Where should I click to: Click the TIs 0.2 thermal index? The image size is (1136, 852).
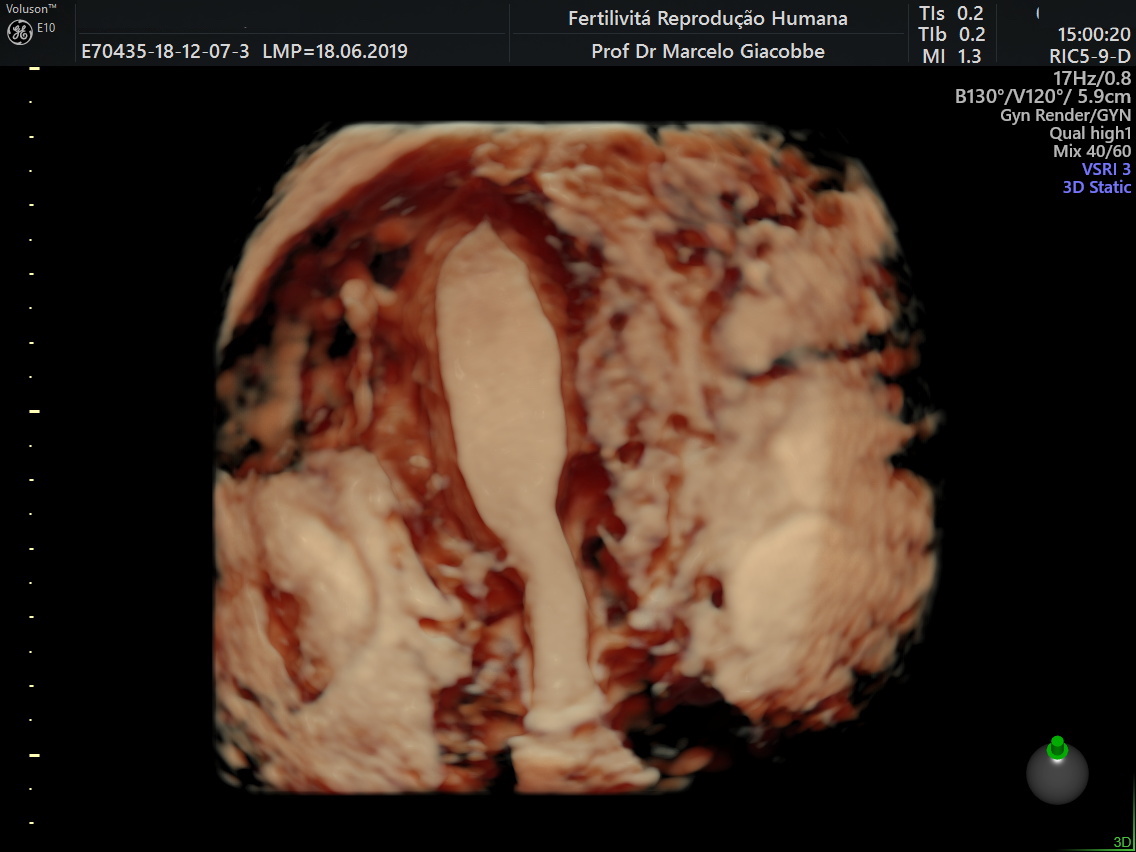click(951, 13)
